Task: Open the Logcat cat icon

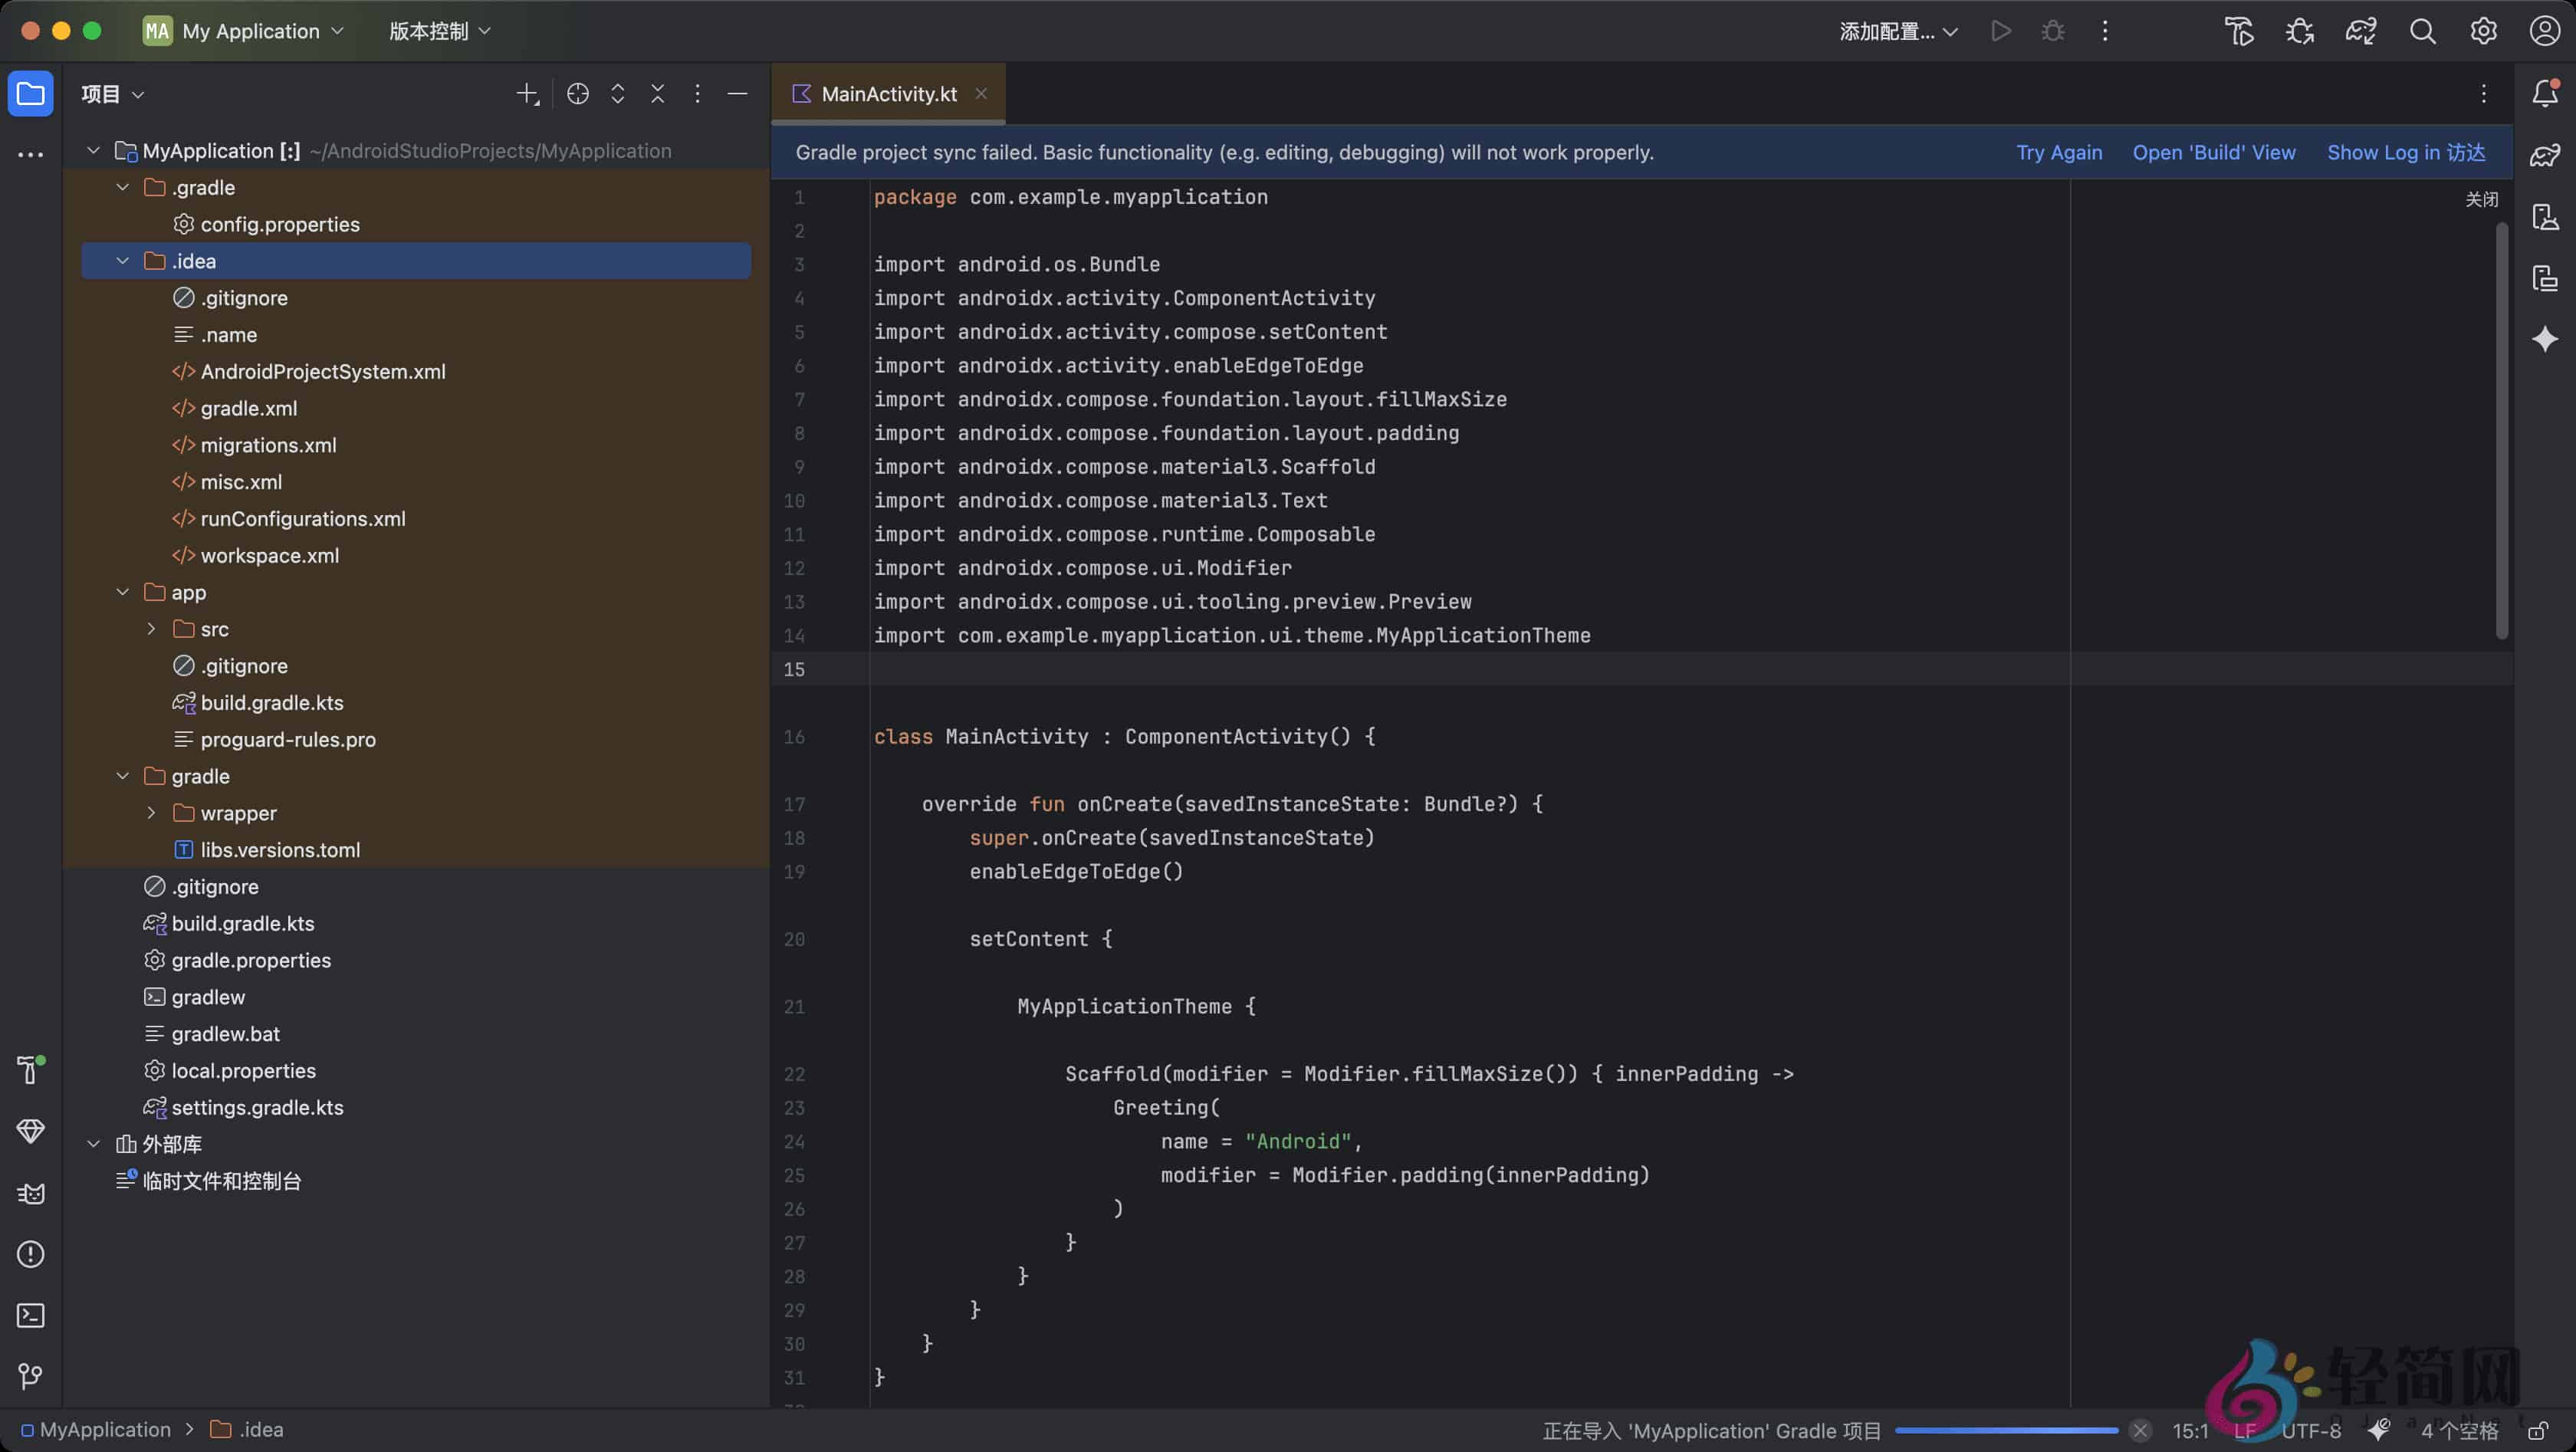Action: point(30,1193)
